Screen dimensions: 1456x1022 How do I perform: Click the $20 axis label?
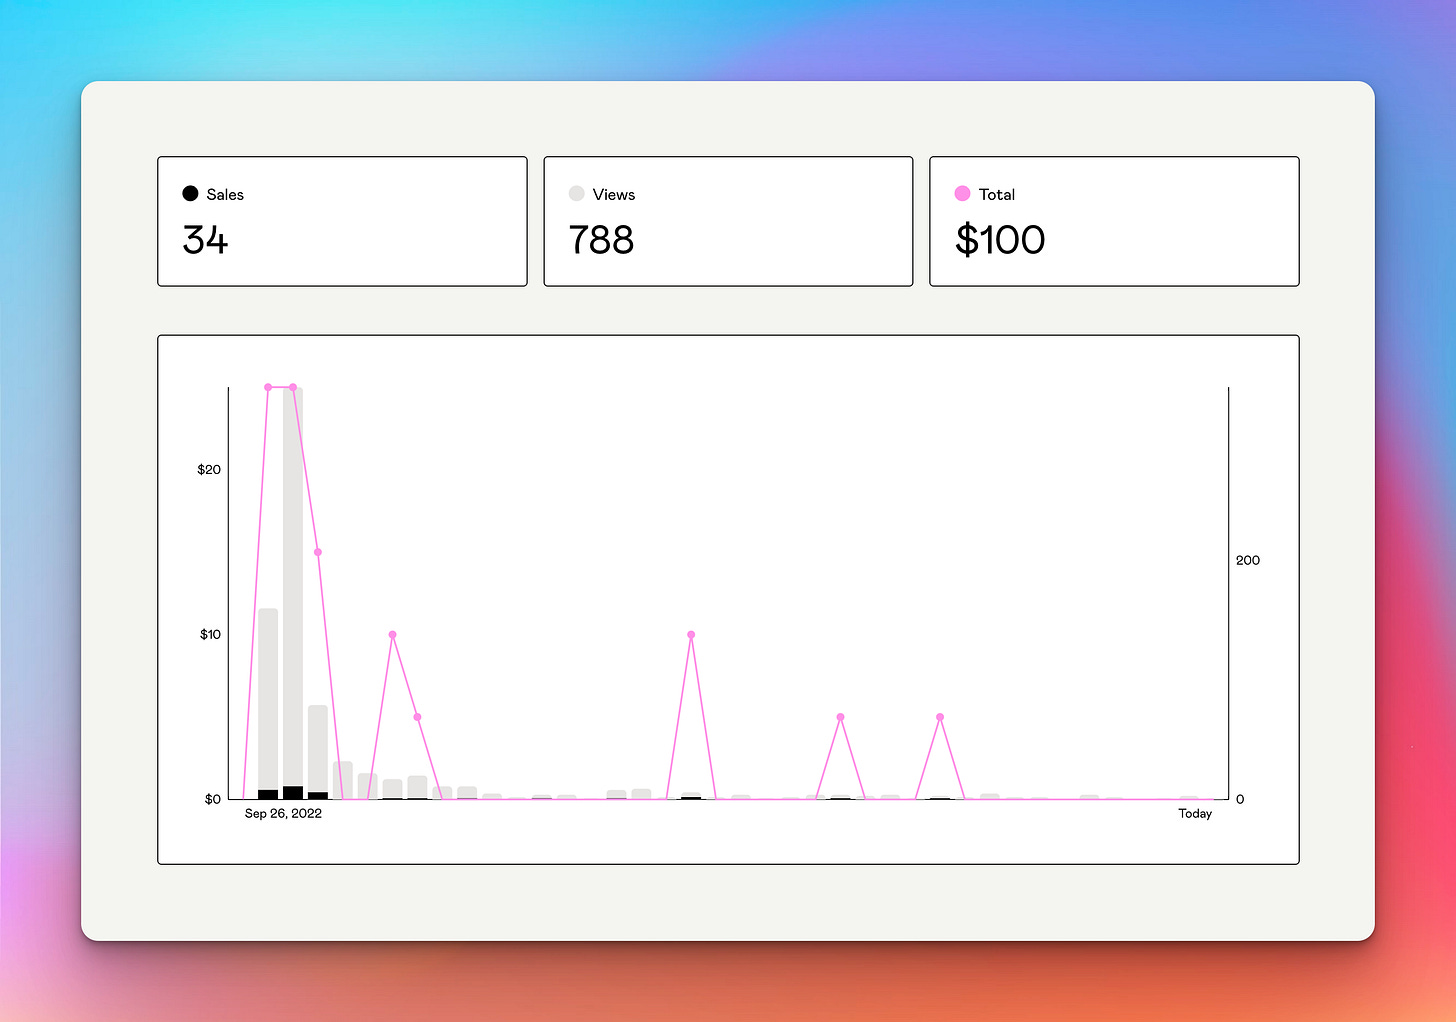click(x=209, y=469)
